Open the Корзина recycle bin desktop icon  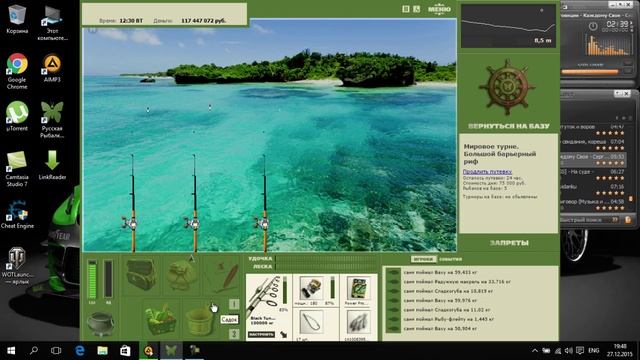(17, 19)
